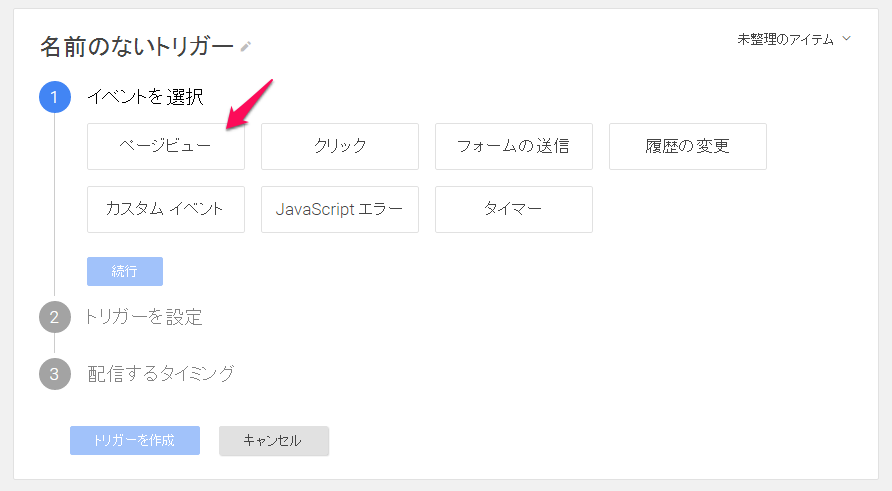Expand the 配信するタイミング step heading

(x=161, y=373)
